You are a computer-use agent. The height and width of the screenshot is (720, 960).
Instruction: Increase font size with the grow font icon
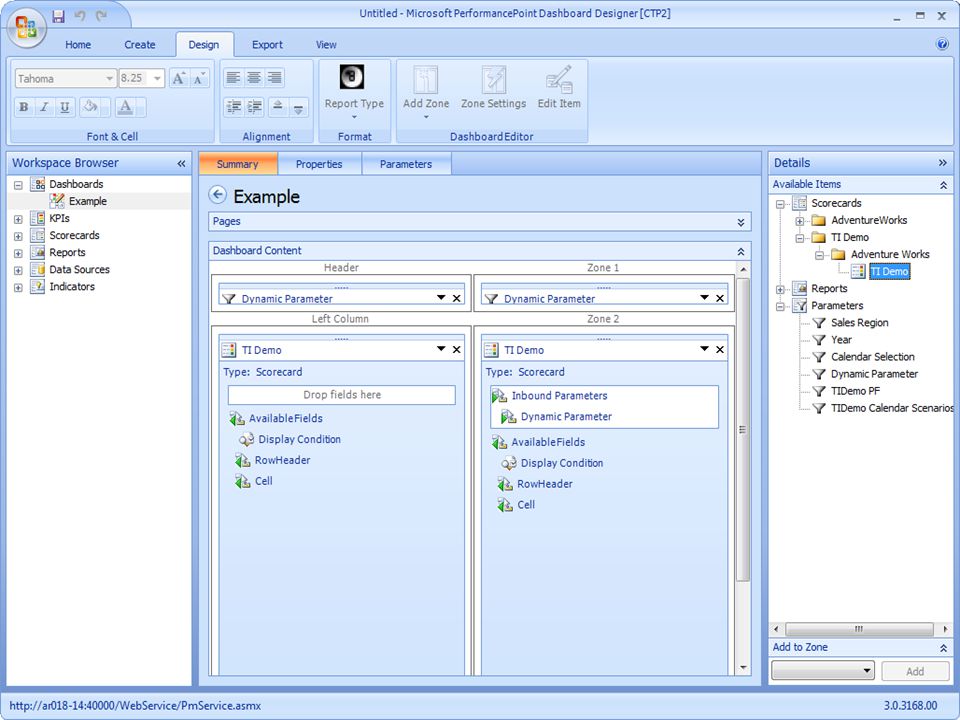tap(178, 78)
